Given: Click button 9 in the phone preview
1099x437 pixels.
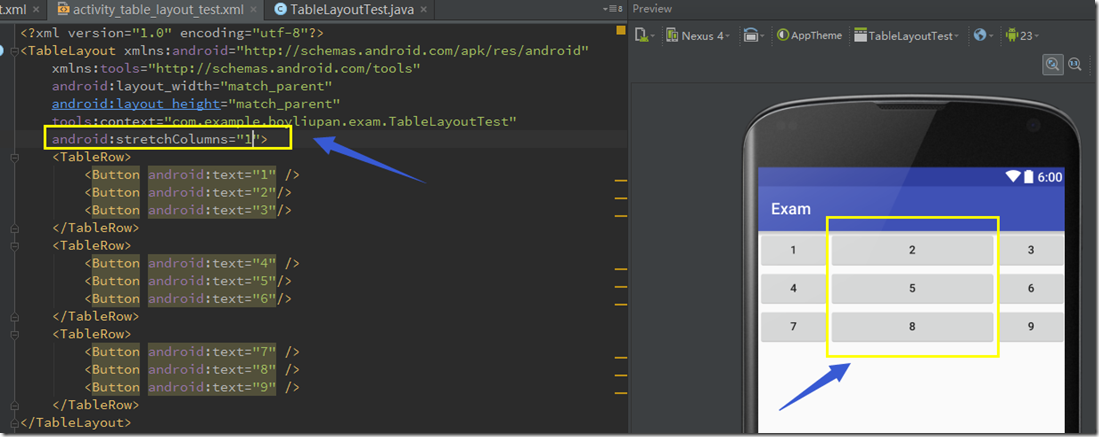Looking at the screenshot, I should pyautogui.click(x=1031, y=327).
